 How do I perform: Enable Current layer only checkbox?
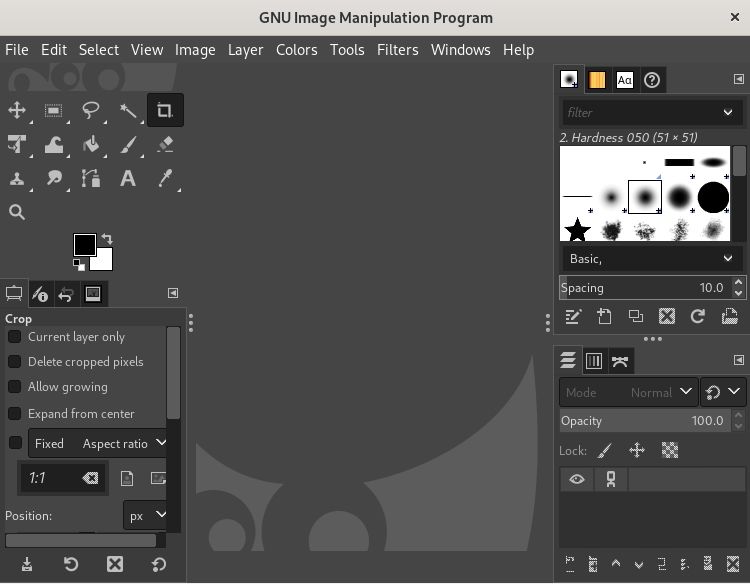[15, 337]
